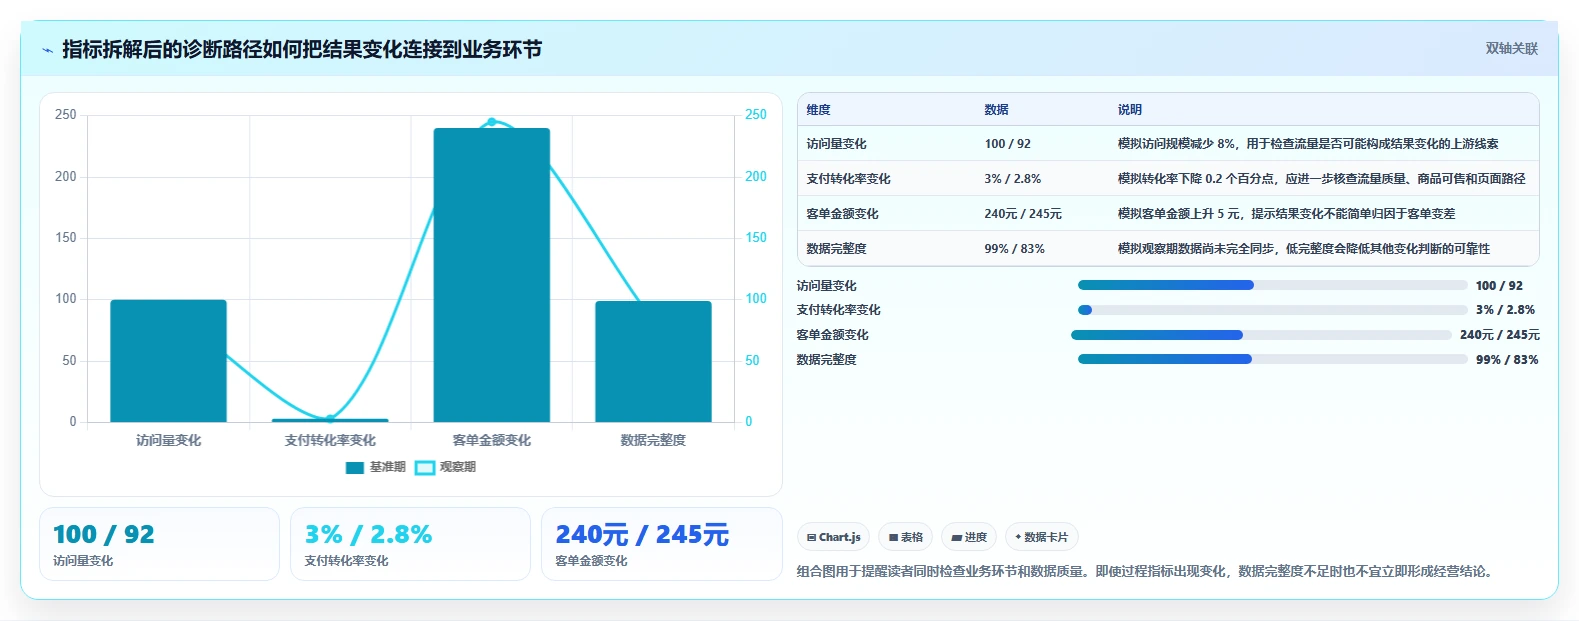Select the 数据完整度 table row cell
Screen dimensions: 1579x621
[836, 249]
